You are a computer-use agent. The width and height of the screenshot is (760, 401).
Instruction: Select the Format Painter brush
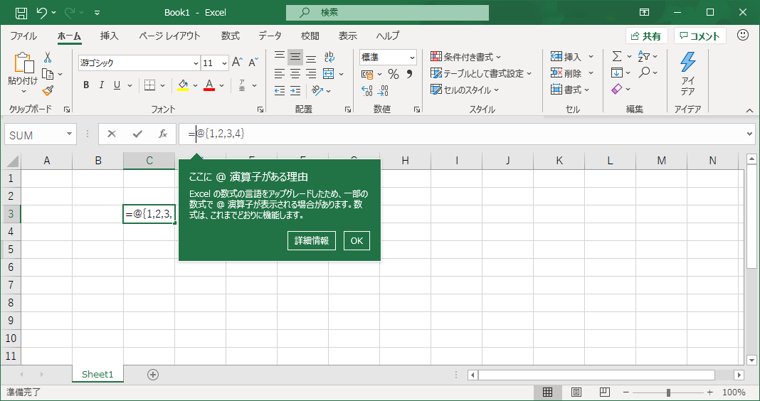pyautogui.click(x=48, y=90)
